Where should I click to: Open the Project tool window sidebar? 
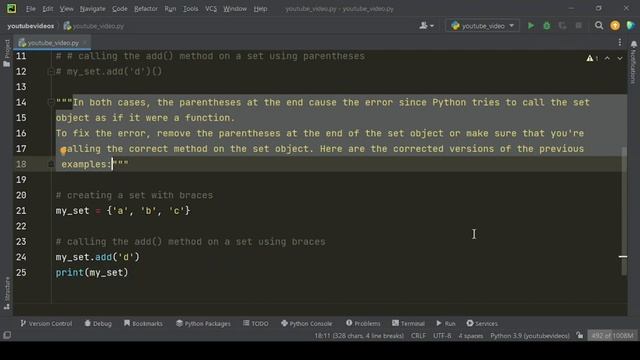point(7,53)
